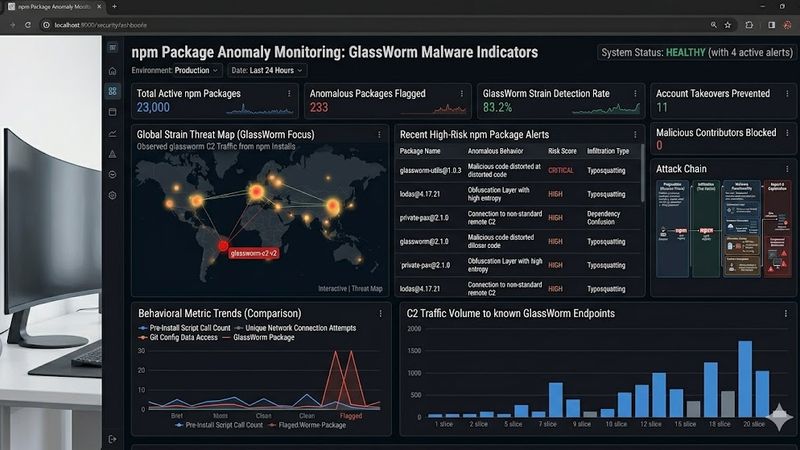Open kebab menu on Account Takeovers Prevented
The image size is (800, 450).
(x=787, y=94)
